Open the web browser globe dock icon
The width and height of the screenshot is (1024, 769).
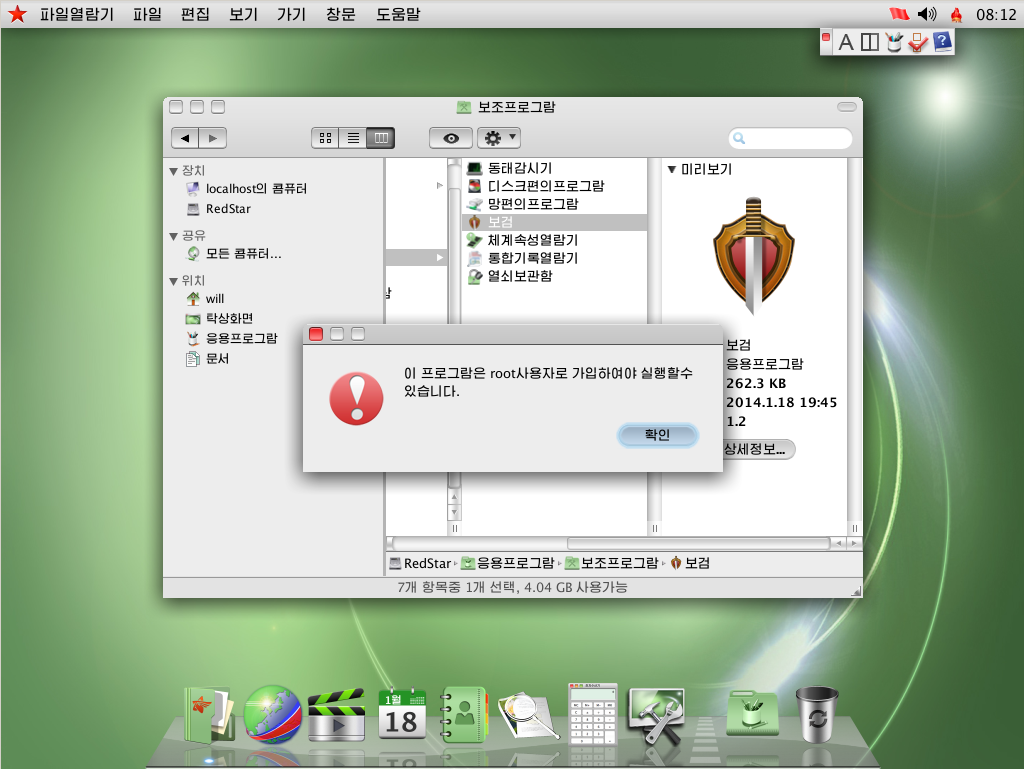273,714
